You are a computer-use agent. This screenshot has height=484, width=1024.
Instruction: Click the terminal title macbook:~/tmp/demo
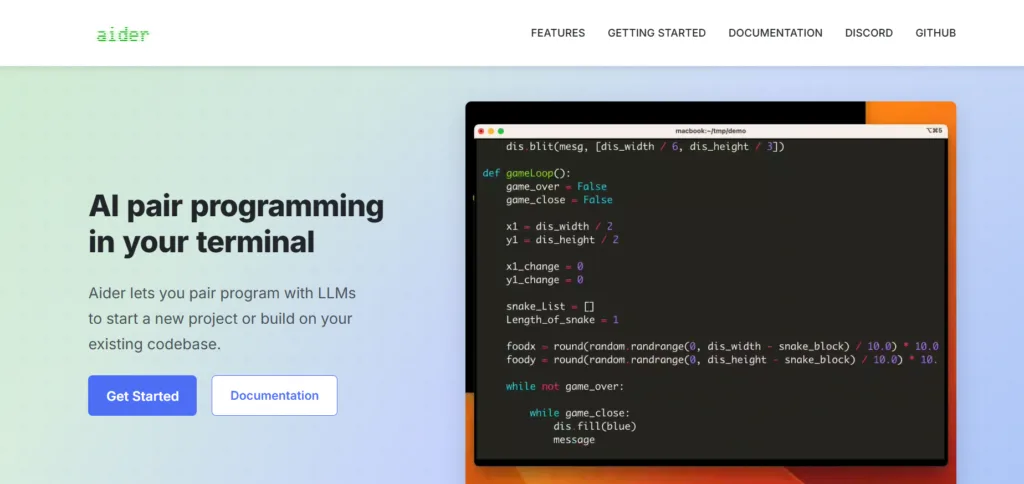click(x=710, y=131)
